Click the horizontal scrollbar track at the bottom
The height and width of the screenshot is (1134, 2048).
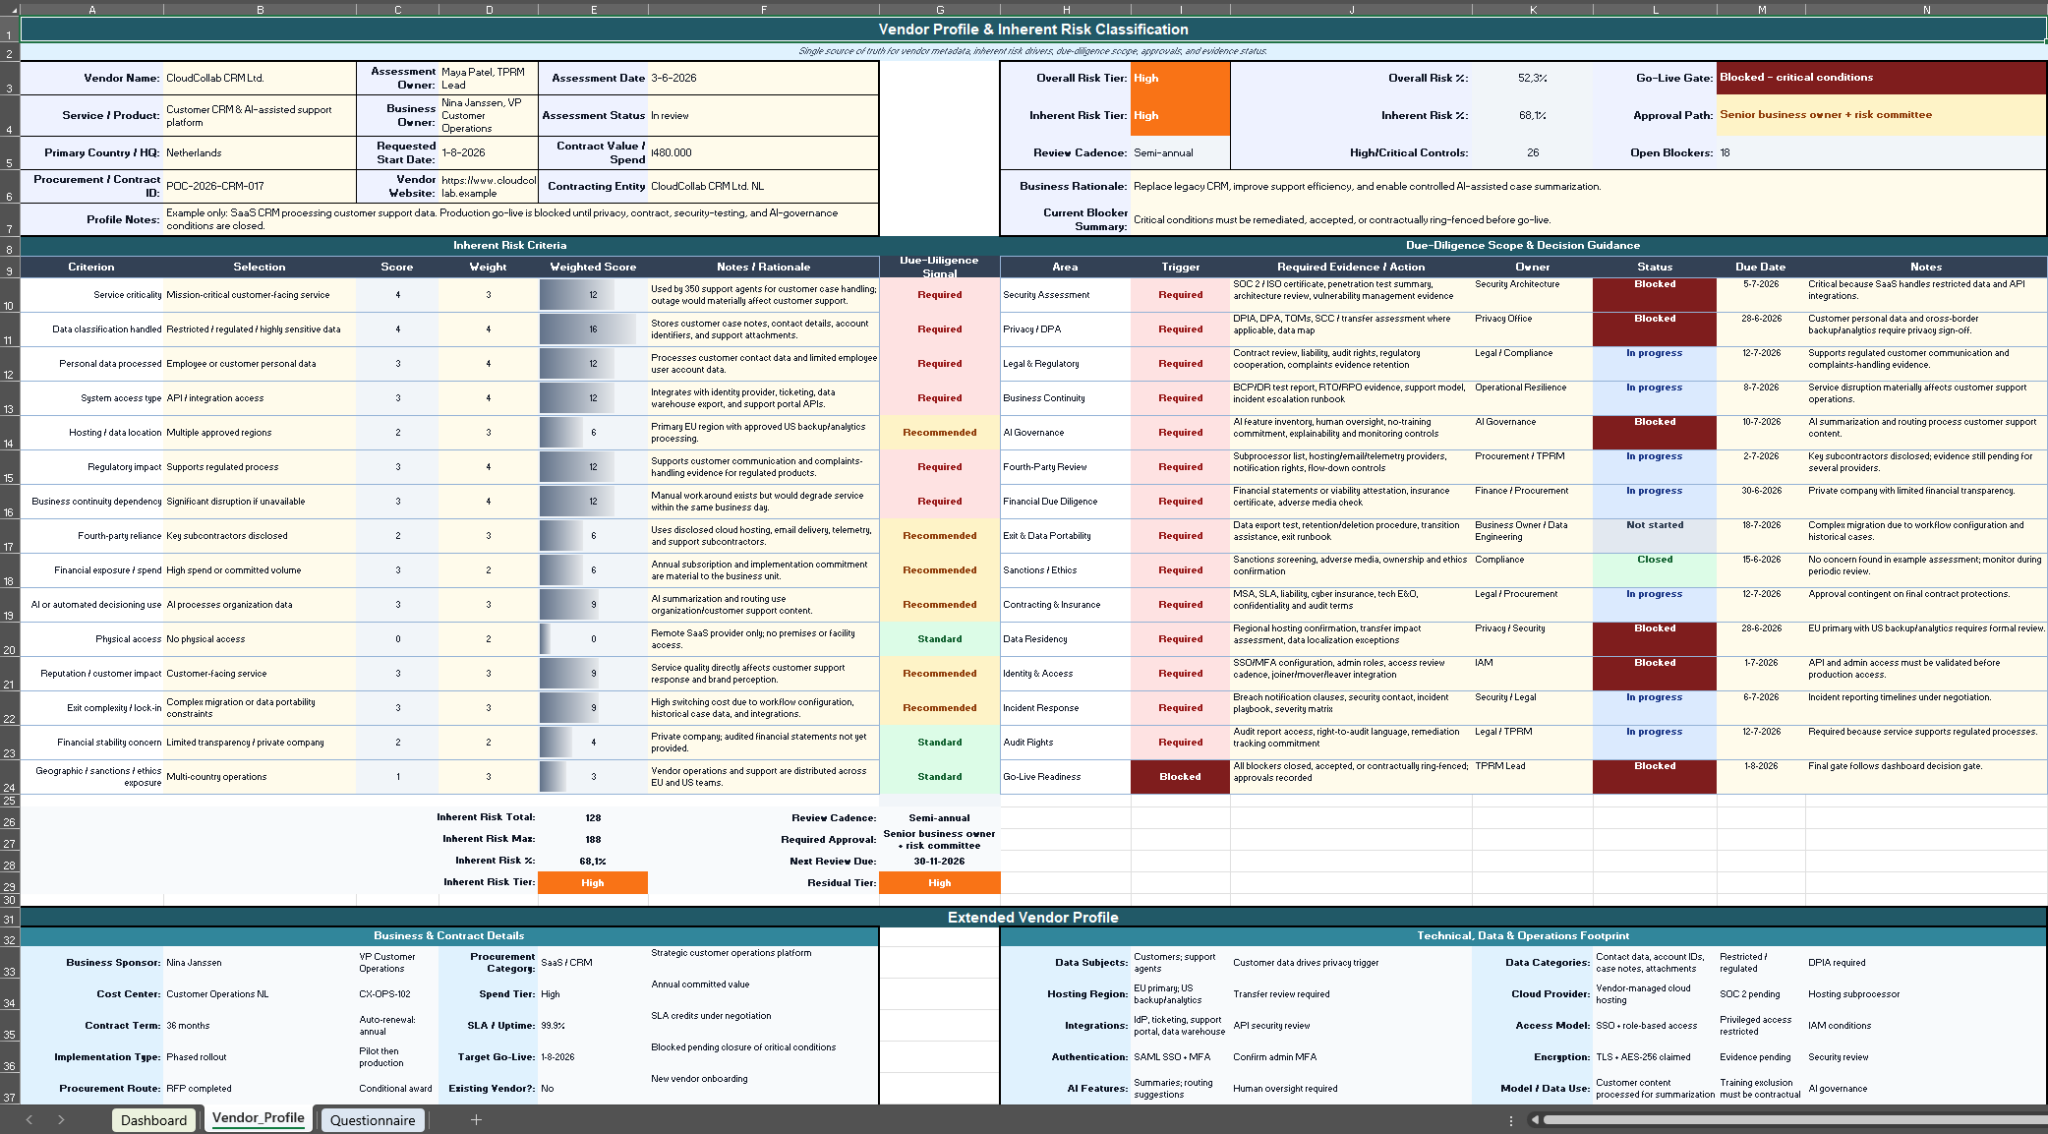[x=1795, y=1120]
